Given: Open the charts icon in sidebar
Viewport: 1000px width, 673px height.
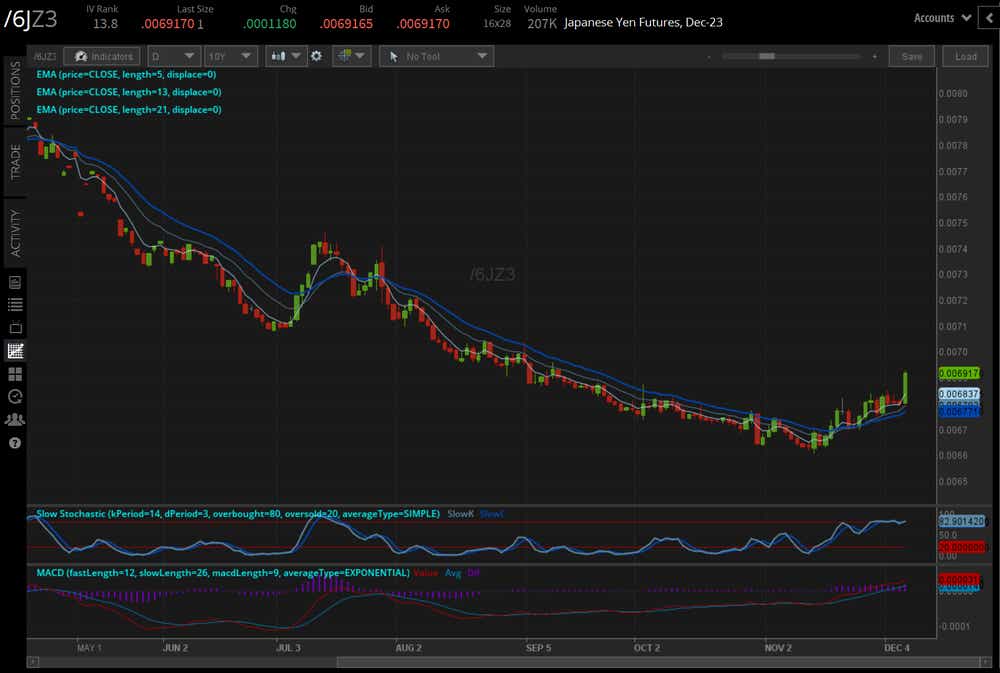Looking at the screenshot, I should [15, 350].
